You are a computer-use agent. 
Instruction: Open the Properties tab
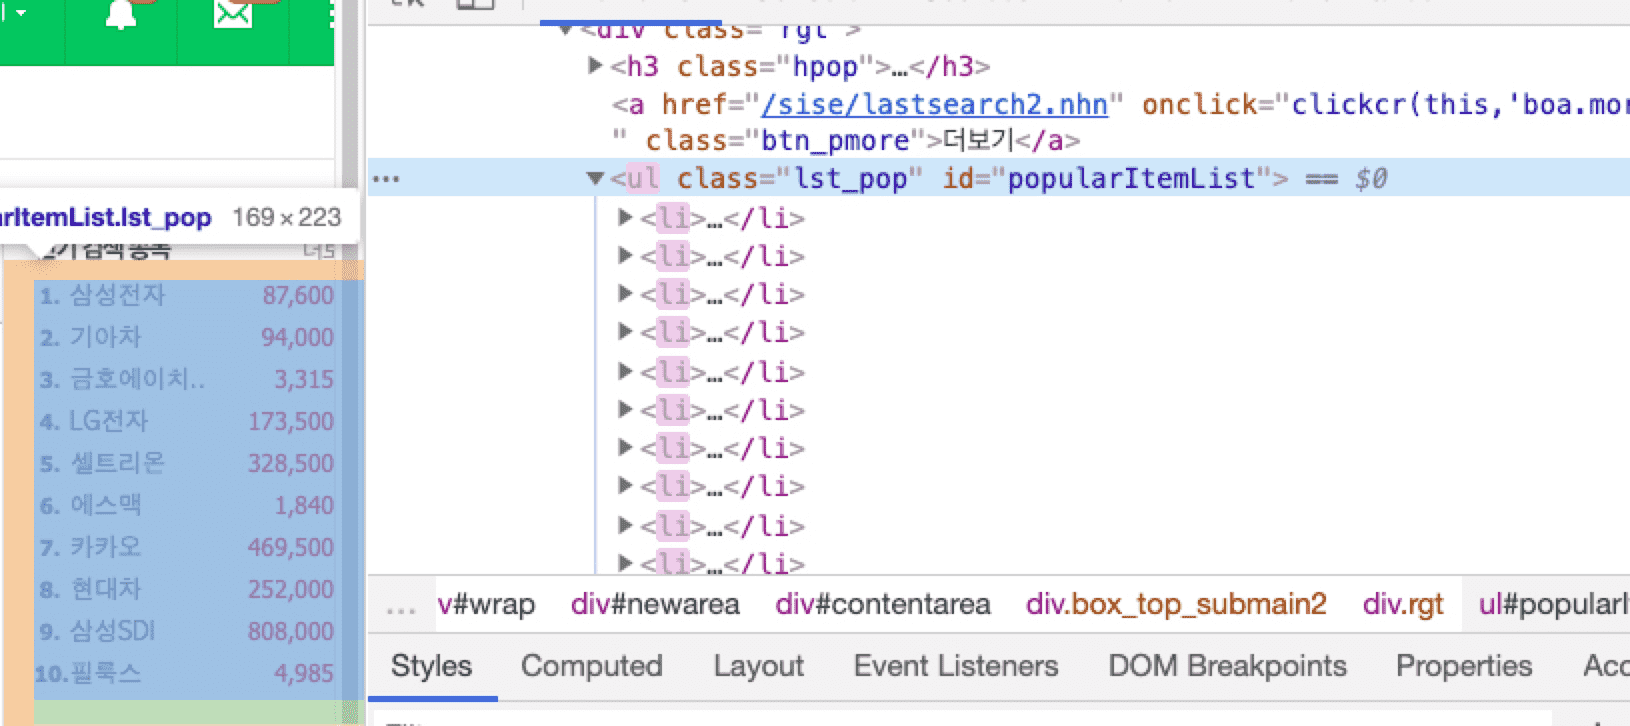click(1464, 666)
